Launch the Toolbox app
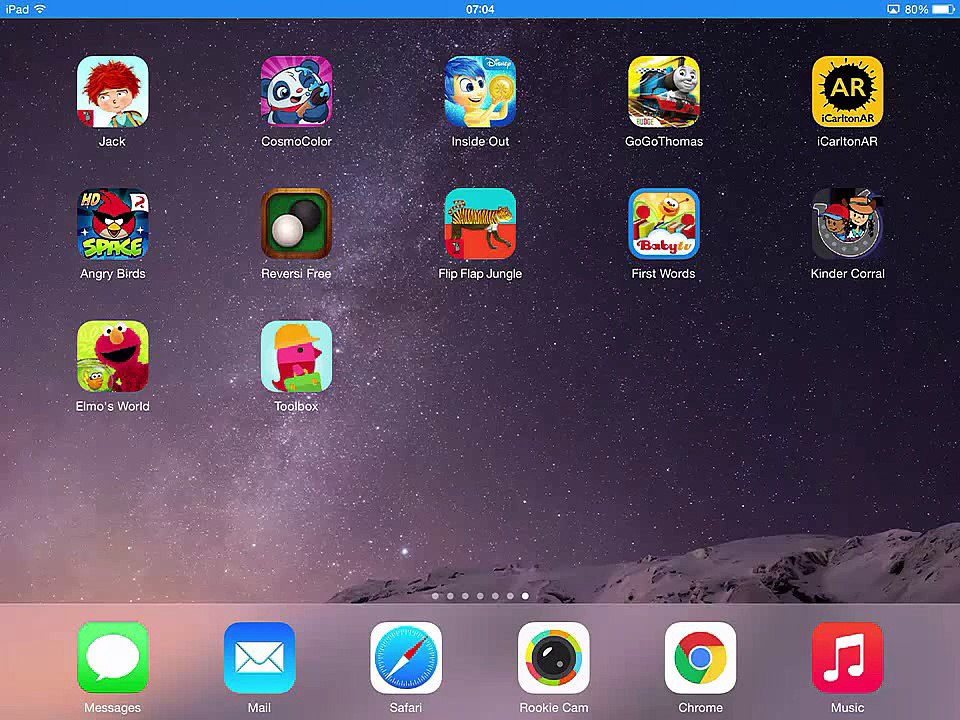This screenshot has width=960, height=720. pyautogui.click(x=296, y=356)
